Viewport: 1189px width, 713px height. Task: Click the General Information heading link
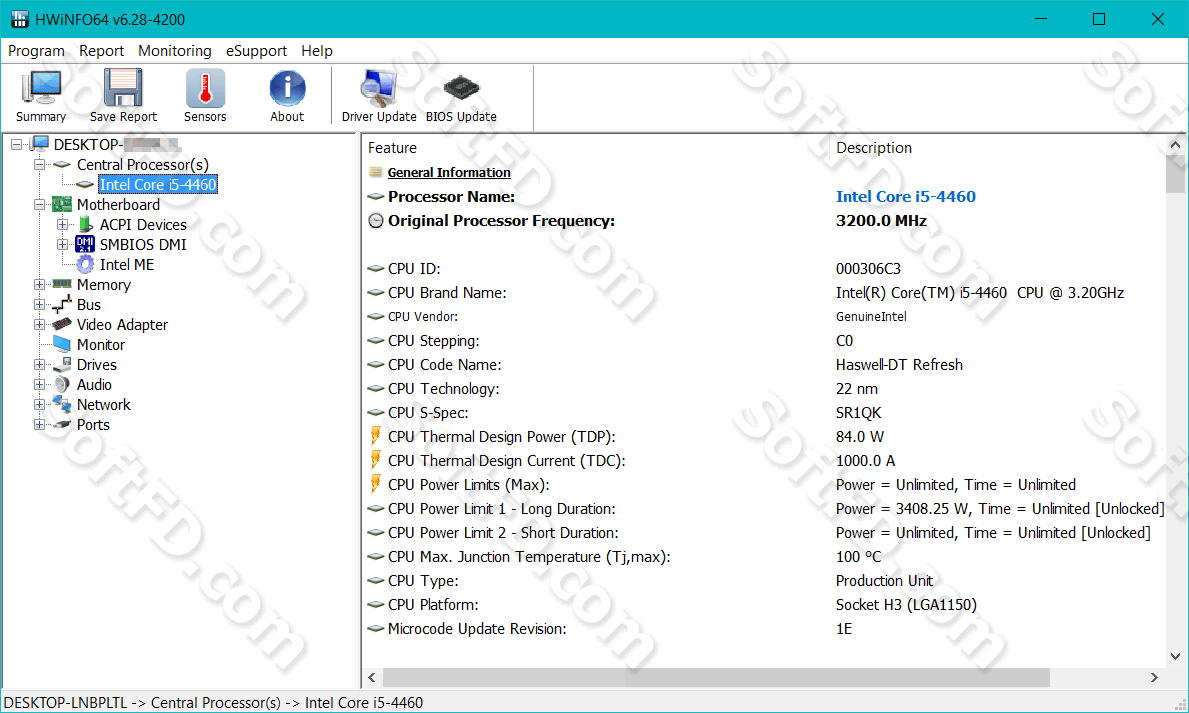[x=449, y=172]
